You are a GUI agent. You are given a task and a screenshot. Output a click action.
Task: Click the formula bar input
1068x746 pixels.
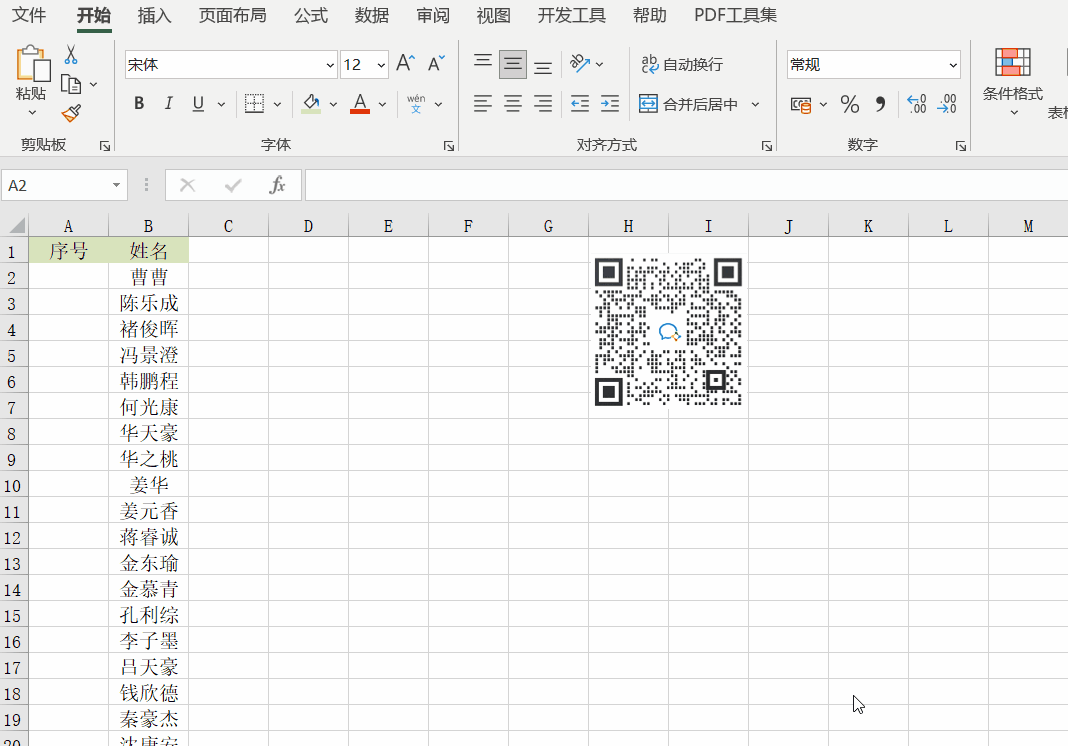pyautogui.click(x=687, y=185)
